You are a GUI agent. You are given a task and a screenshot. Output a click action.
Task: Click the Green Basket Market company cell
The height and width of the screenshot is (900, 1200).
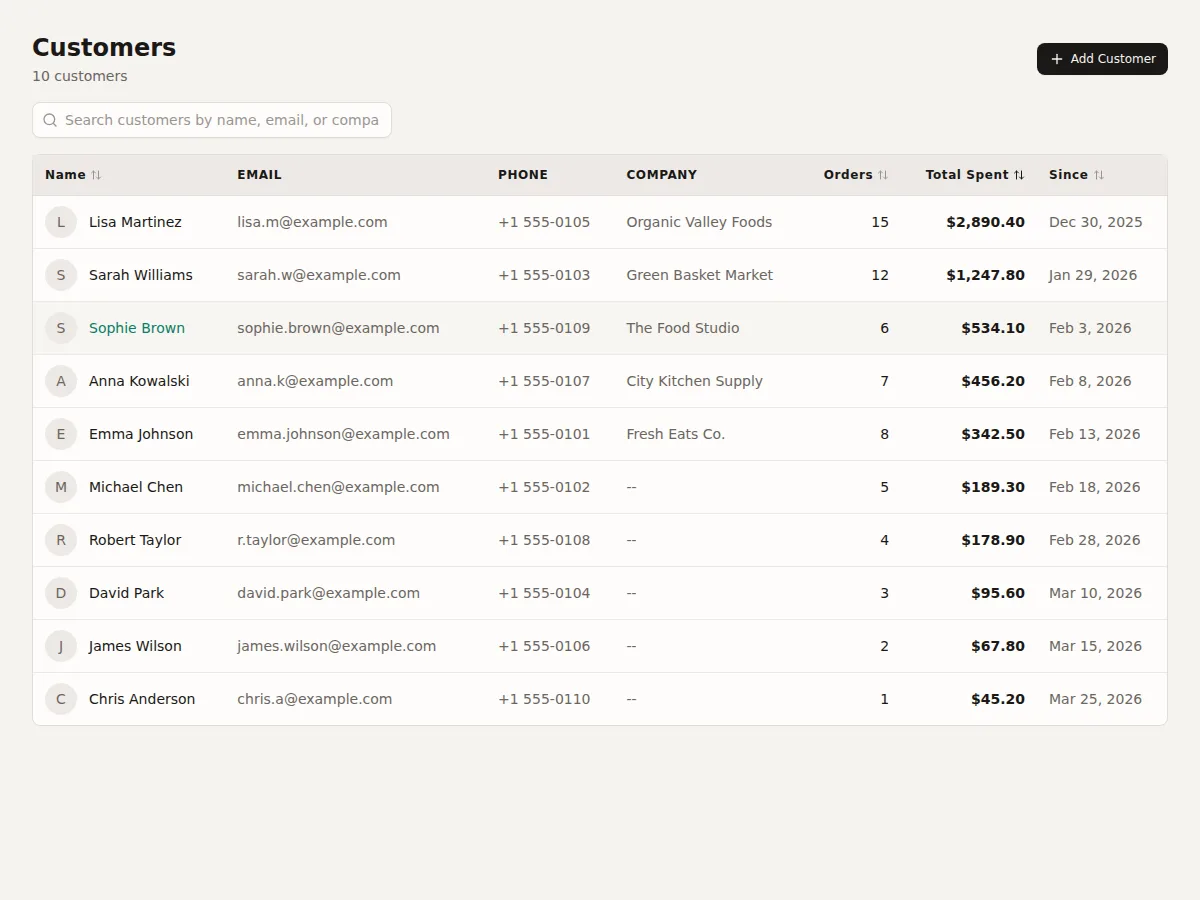pos(700,275)
